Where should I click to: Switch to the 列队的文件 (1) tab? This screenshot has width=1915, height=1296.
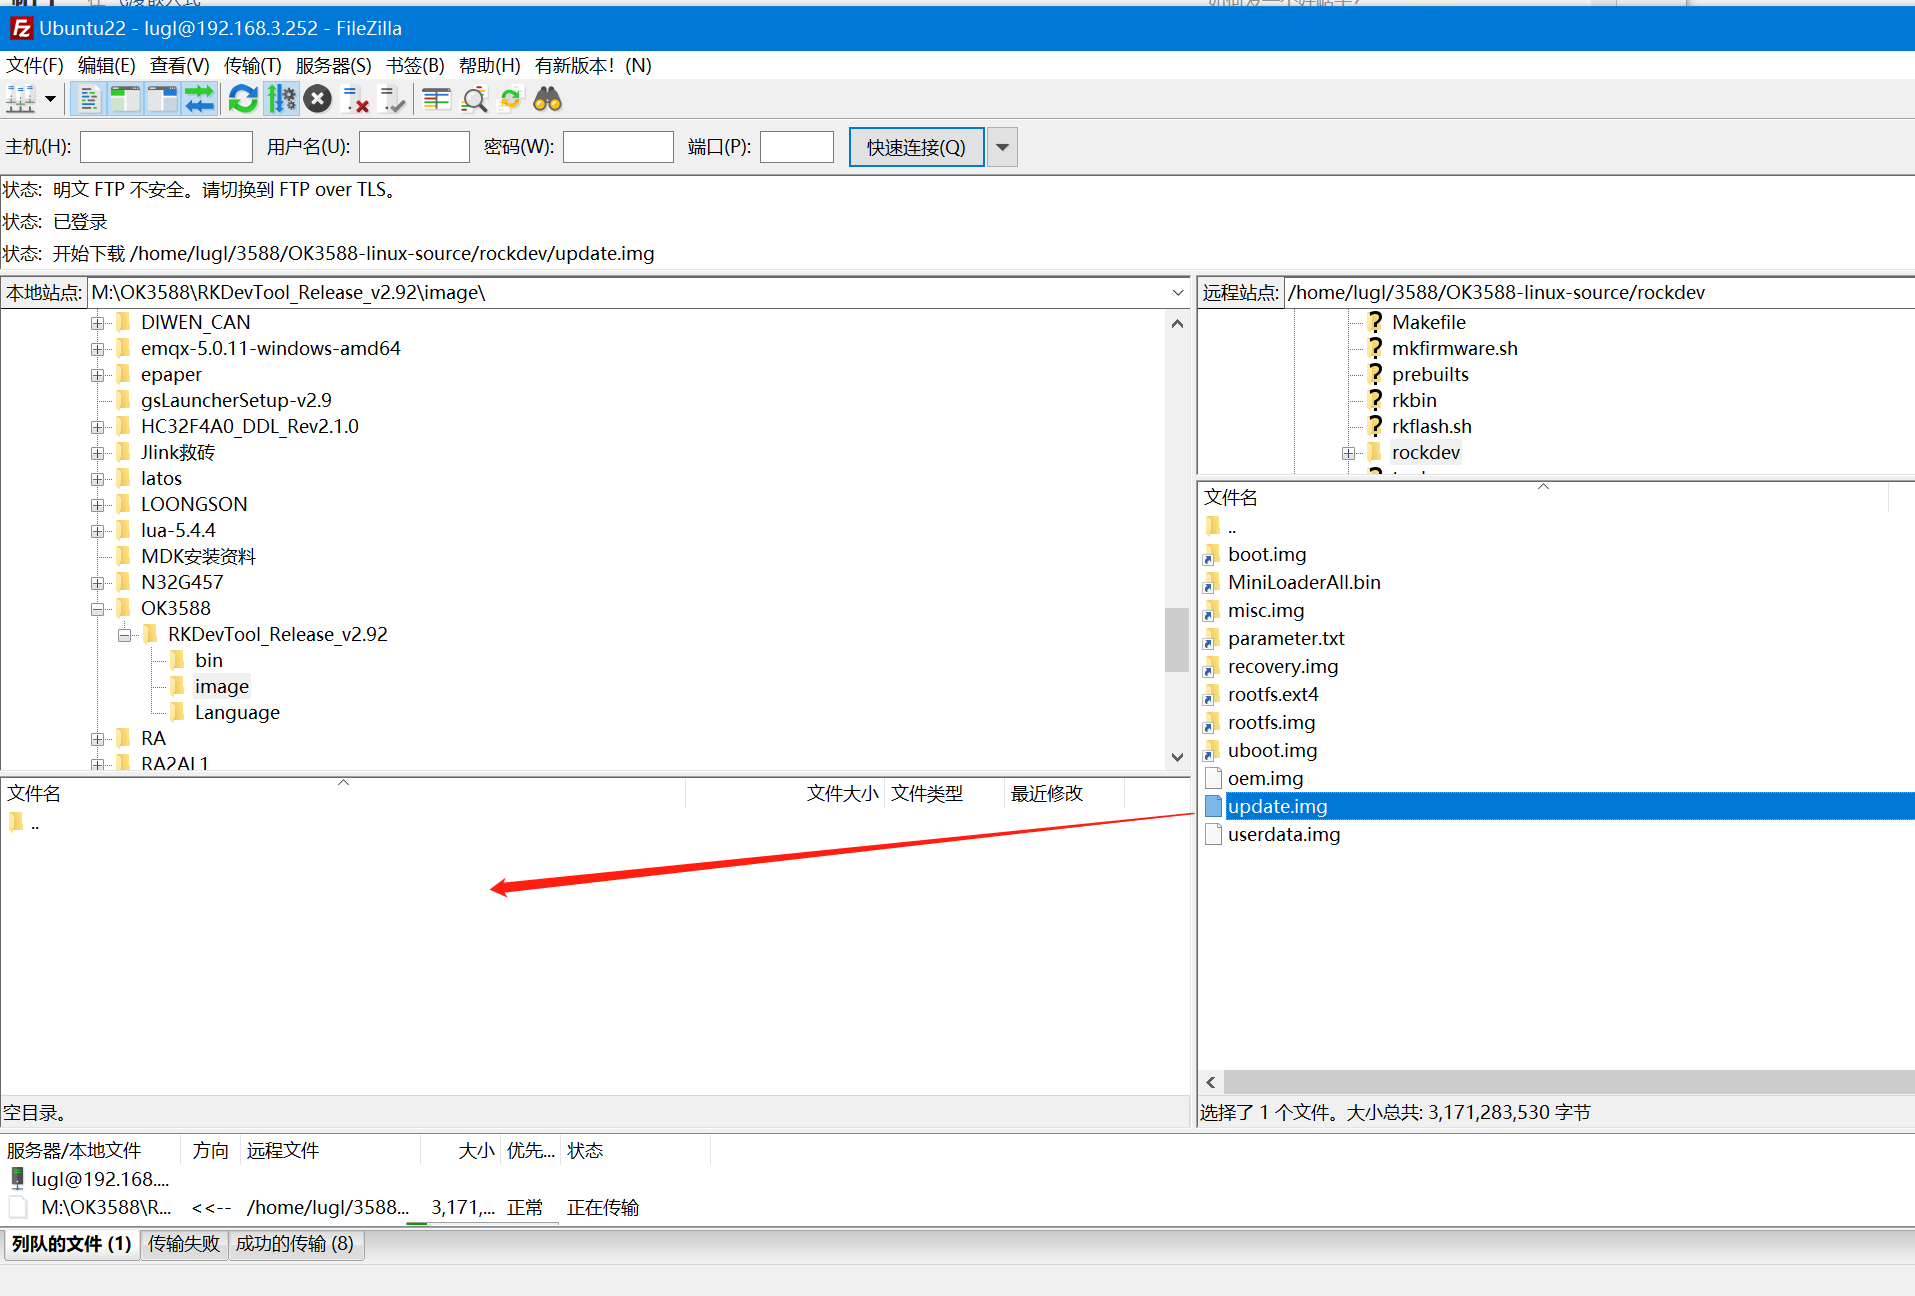pyautogui.click(x=72, y=1244)
